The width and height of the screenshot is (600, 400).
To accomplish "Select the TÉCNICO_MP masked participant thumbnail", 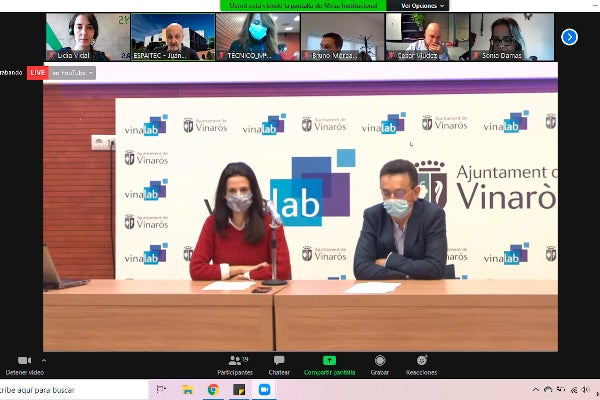I will click(258, 37).
